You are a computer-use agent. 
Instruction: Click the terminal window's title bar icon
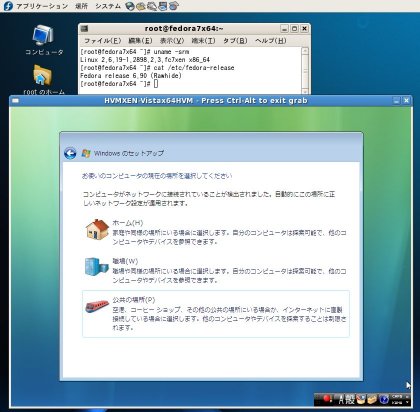[84, 29]
